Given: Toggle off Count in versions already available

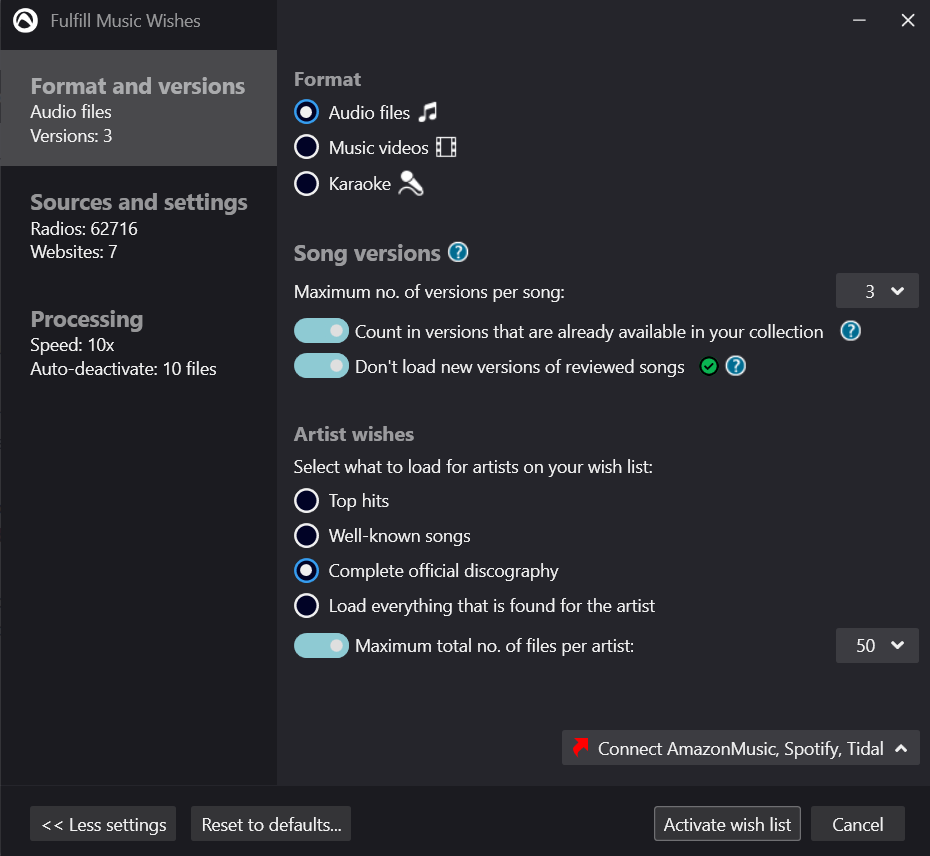Looking at the screenshot, I should (x=321, y=331).
